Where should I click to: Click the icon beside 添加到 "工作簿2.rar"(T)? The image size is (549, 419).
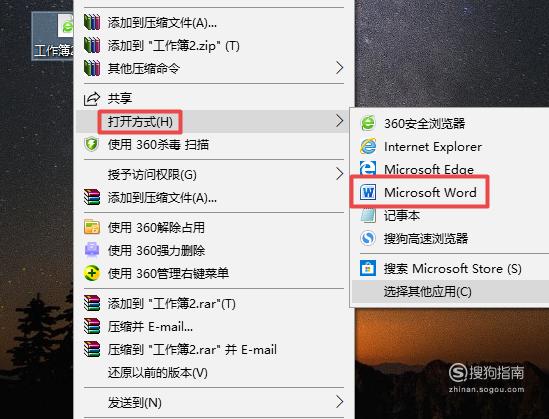pyautogui.click(x=92, y=303)
